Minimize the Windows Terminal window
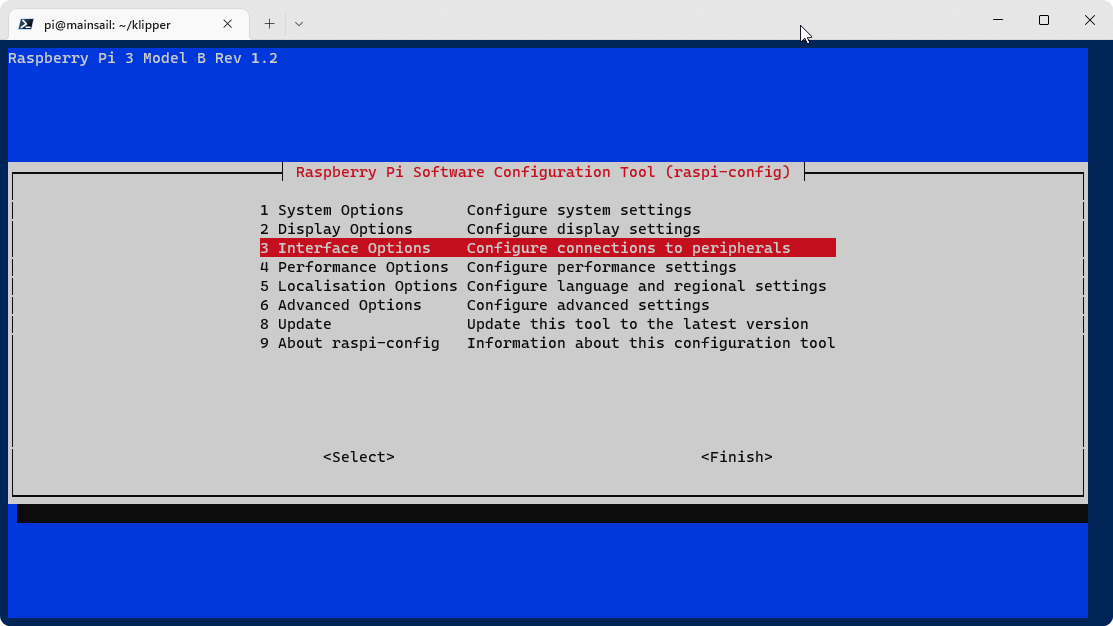 coord(997,20)
